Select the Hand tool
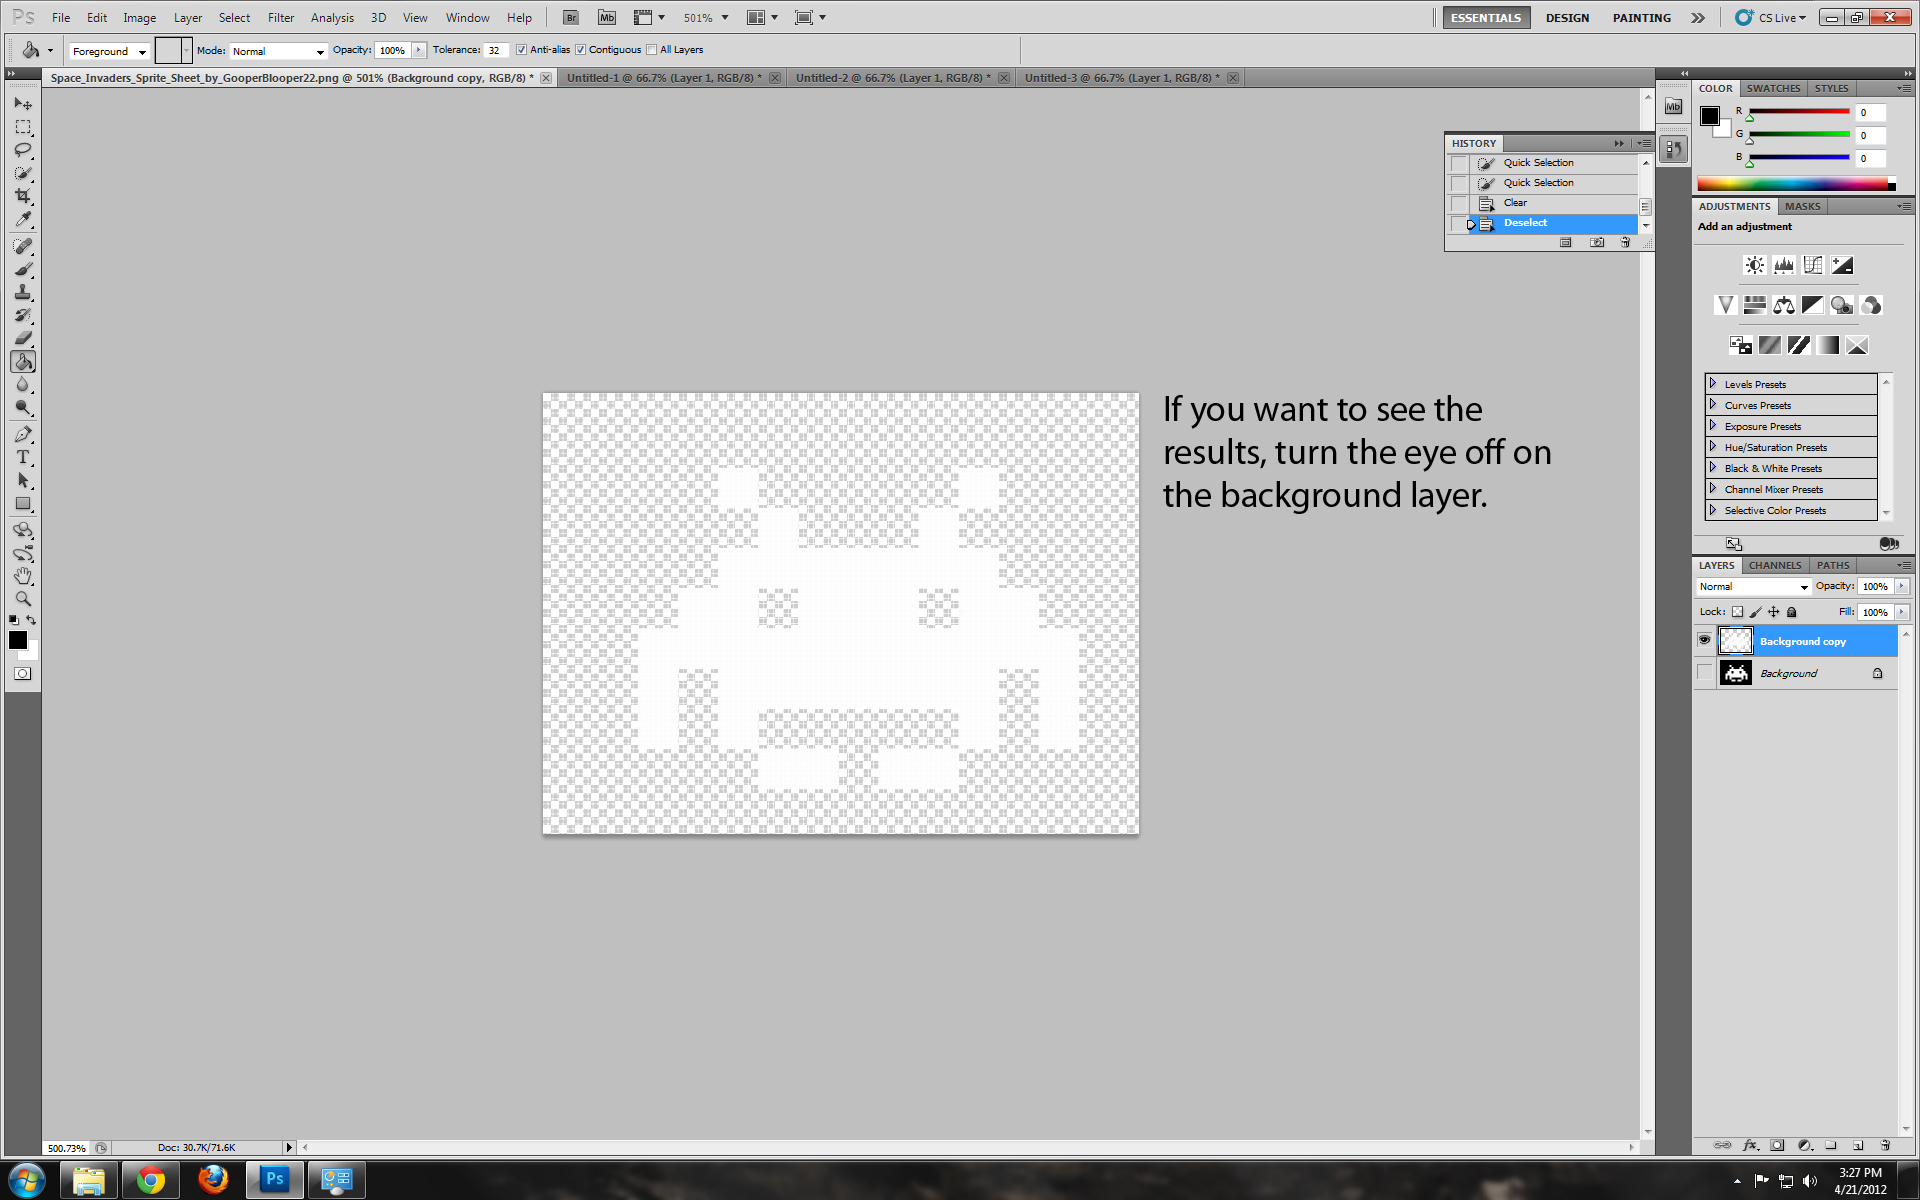The image size is (1920, 1200). (x=23, y=576)
